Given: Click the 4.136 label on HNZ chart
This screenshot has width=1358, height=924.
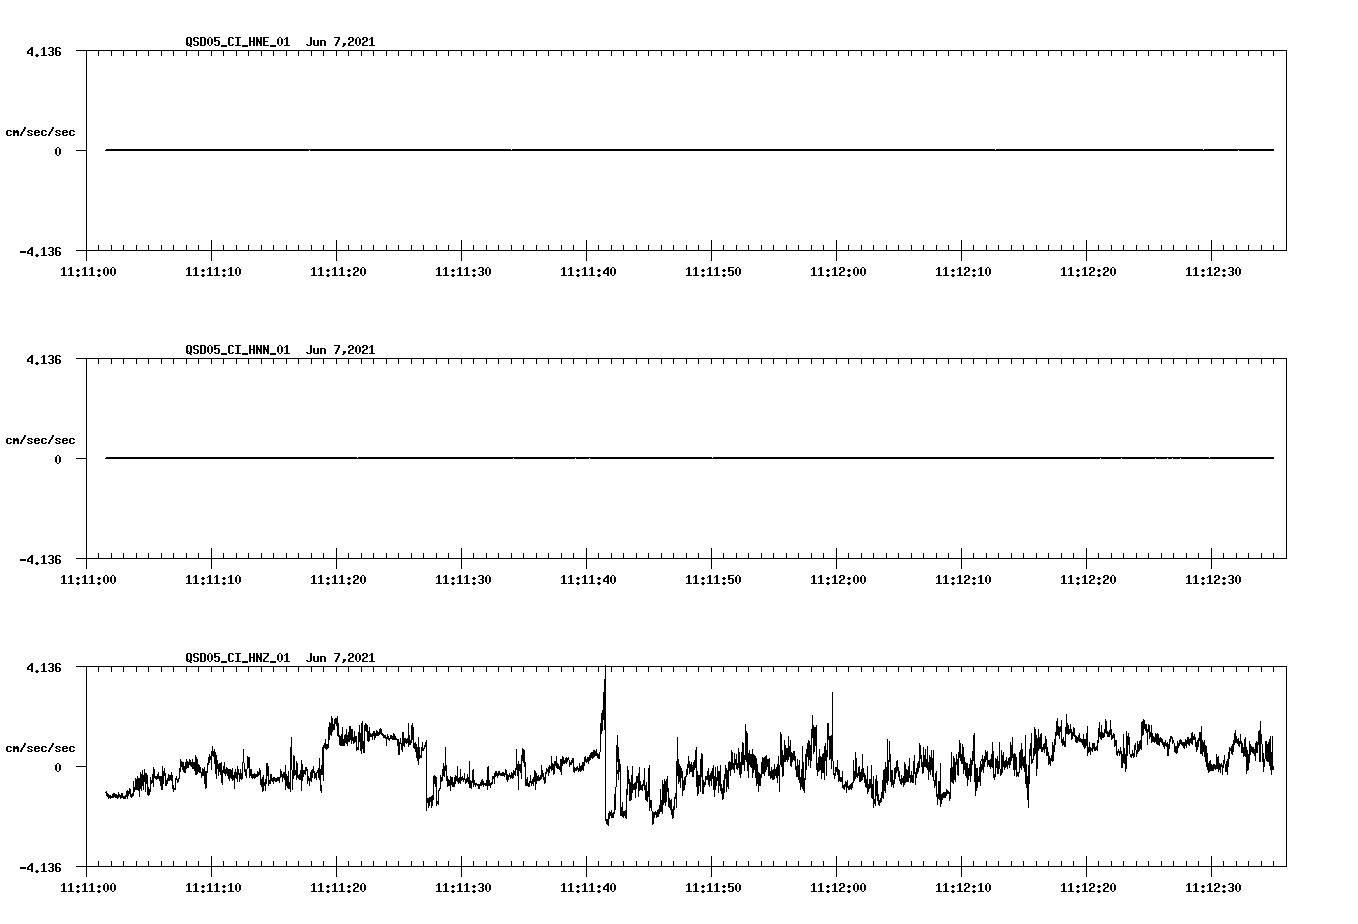Looking at the screenshot, I should tap(44, 667).
